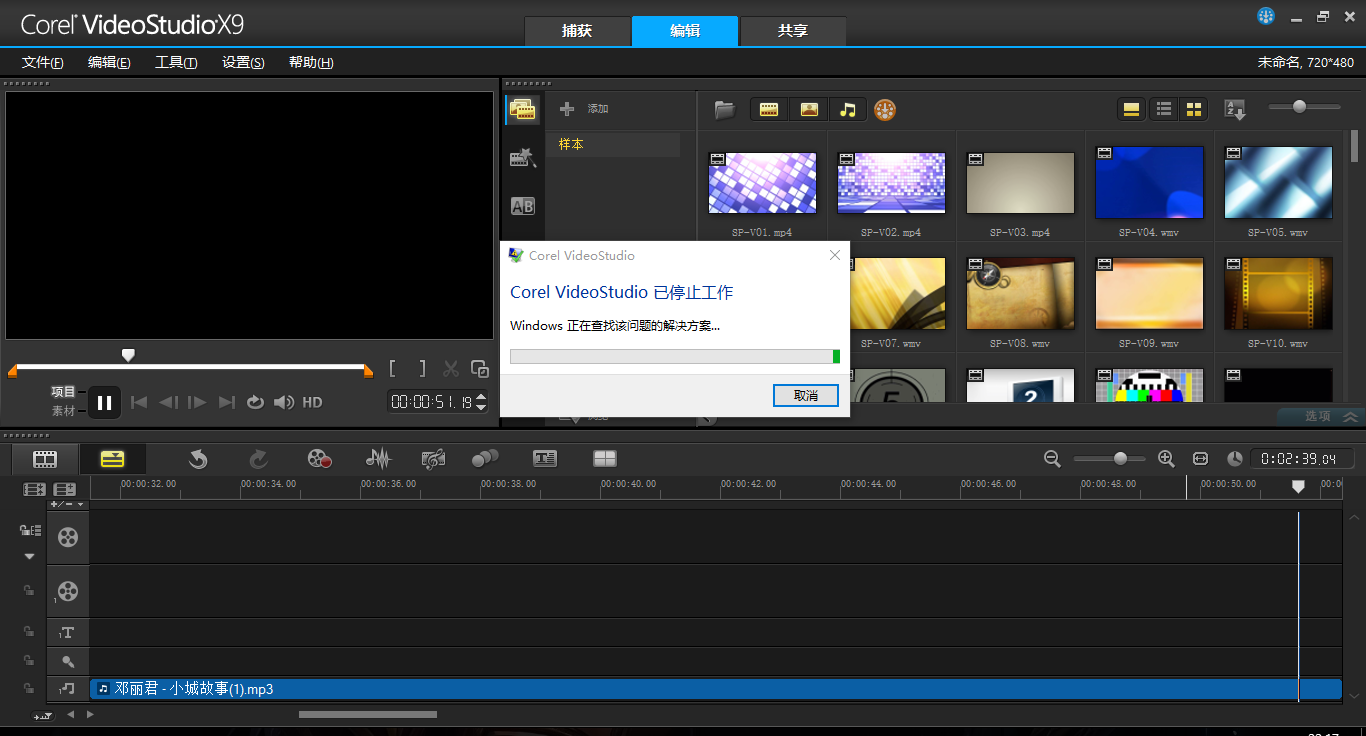Select the 邓丽君 - 小城故事(1).mp3 audio clip
The height and width of the screenshot is (736, 1366).
pos(715,689)
